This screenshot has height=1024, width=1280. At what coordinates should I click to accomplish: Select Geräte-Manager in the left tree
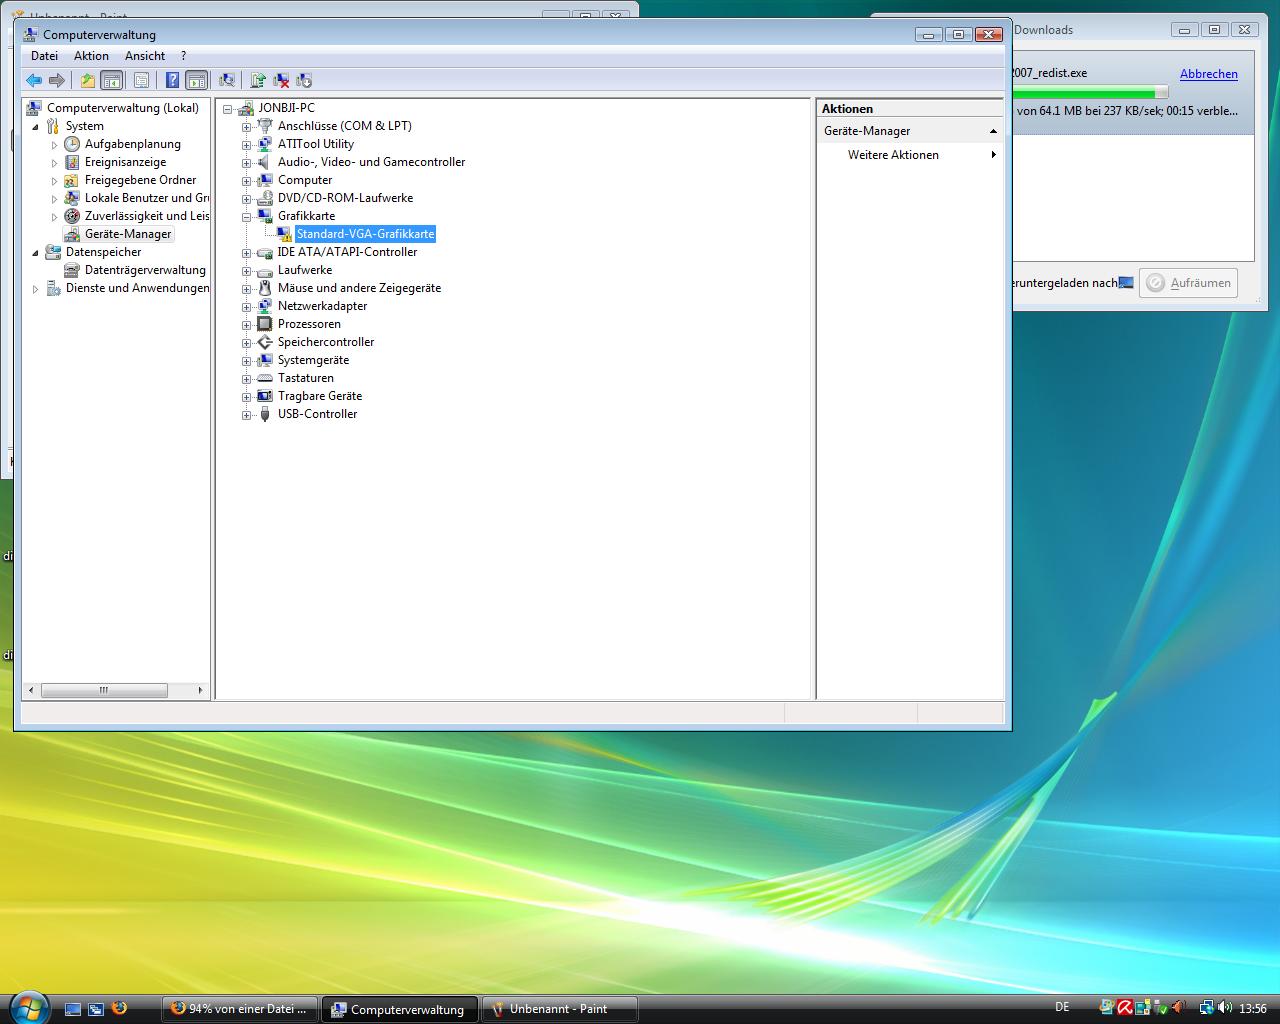pos(128,234)
